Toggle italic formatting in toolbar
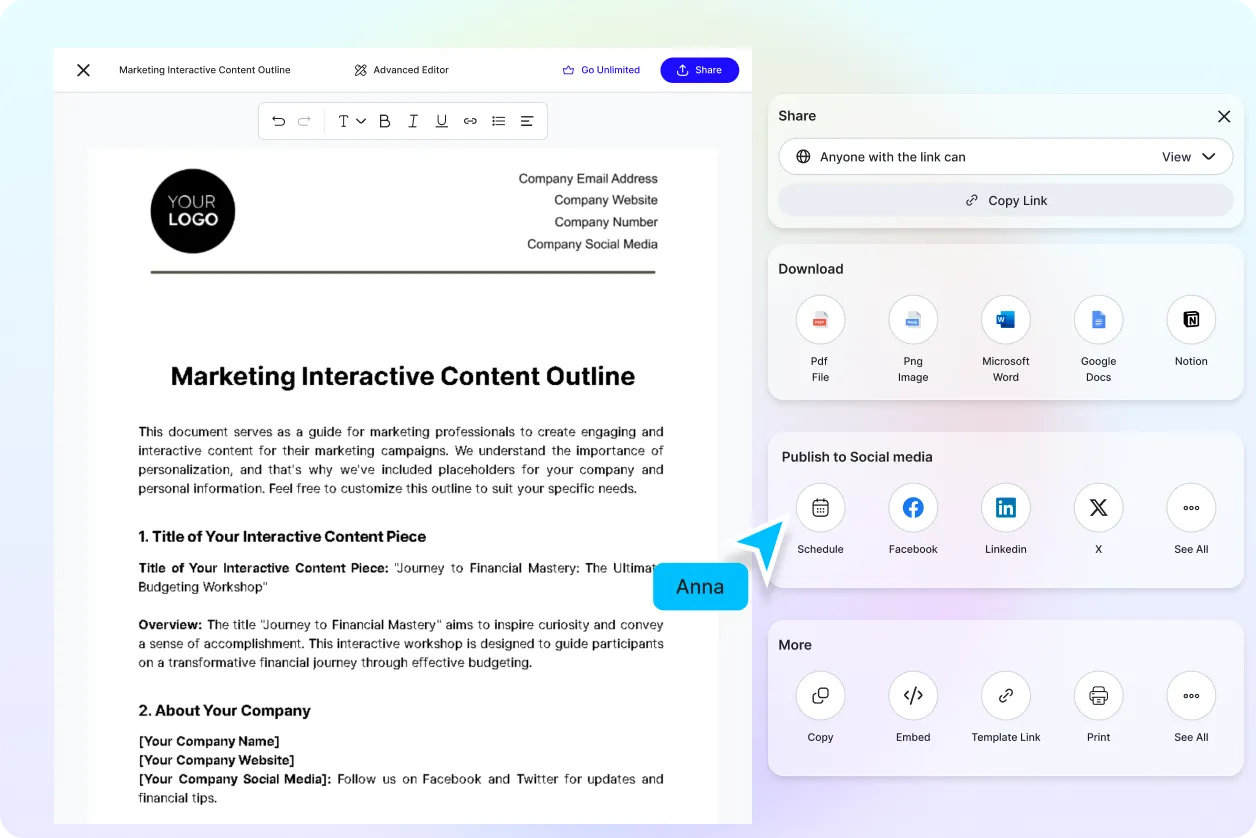1256x838 pixels. click(x=413, y=121)
